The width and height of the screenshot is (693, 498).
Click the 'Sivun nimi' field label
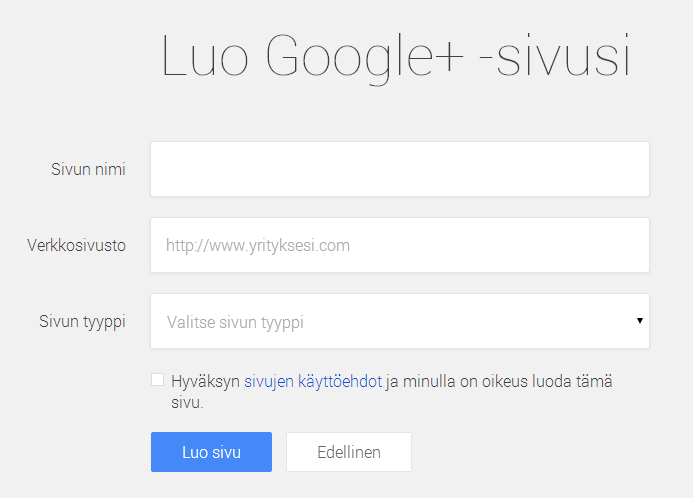pyautogui.click(x=88, y=169)
